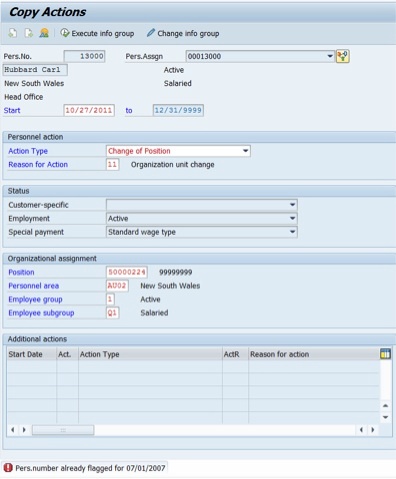Image resolution: width=396 pixels, height=479 pixels.
Task: Click the Pers.No. field 13000
Action: (84, 56)
